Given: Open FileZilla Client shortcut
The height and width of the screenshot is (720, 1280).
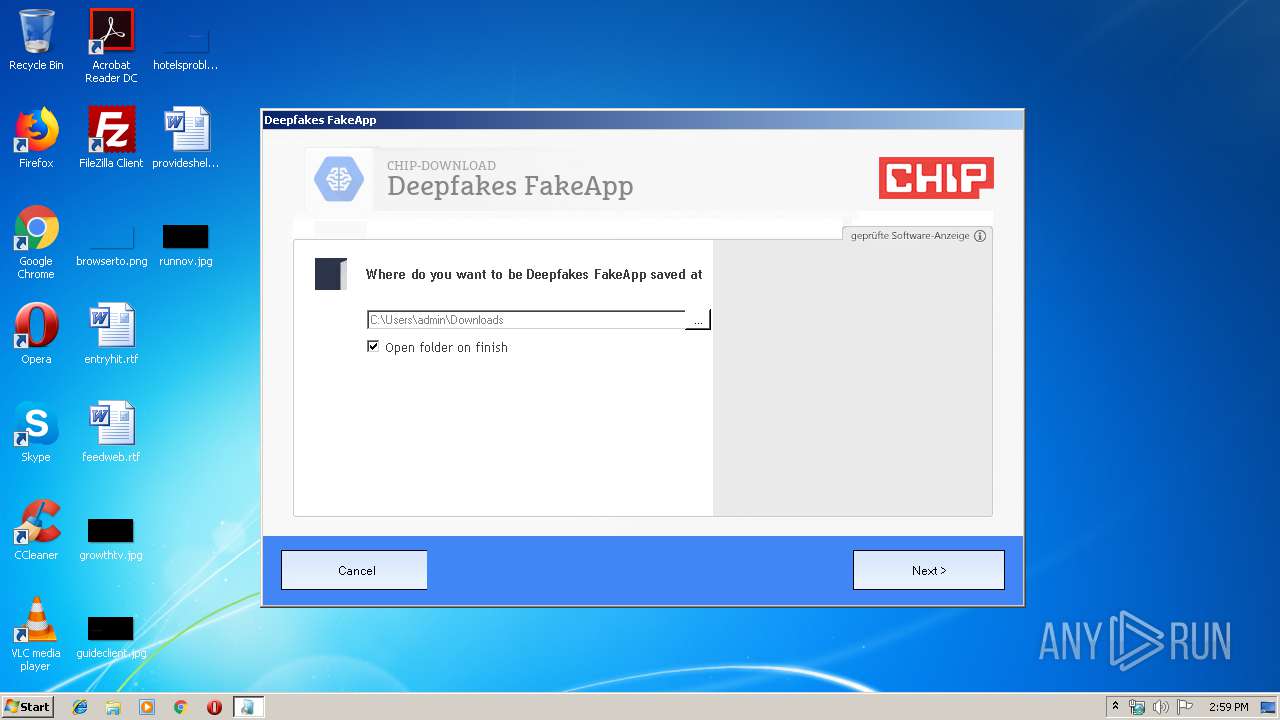Looking at the screenshot, I should click(111, 138).
